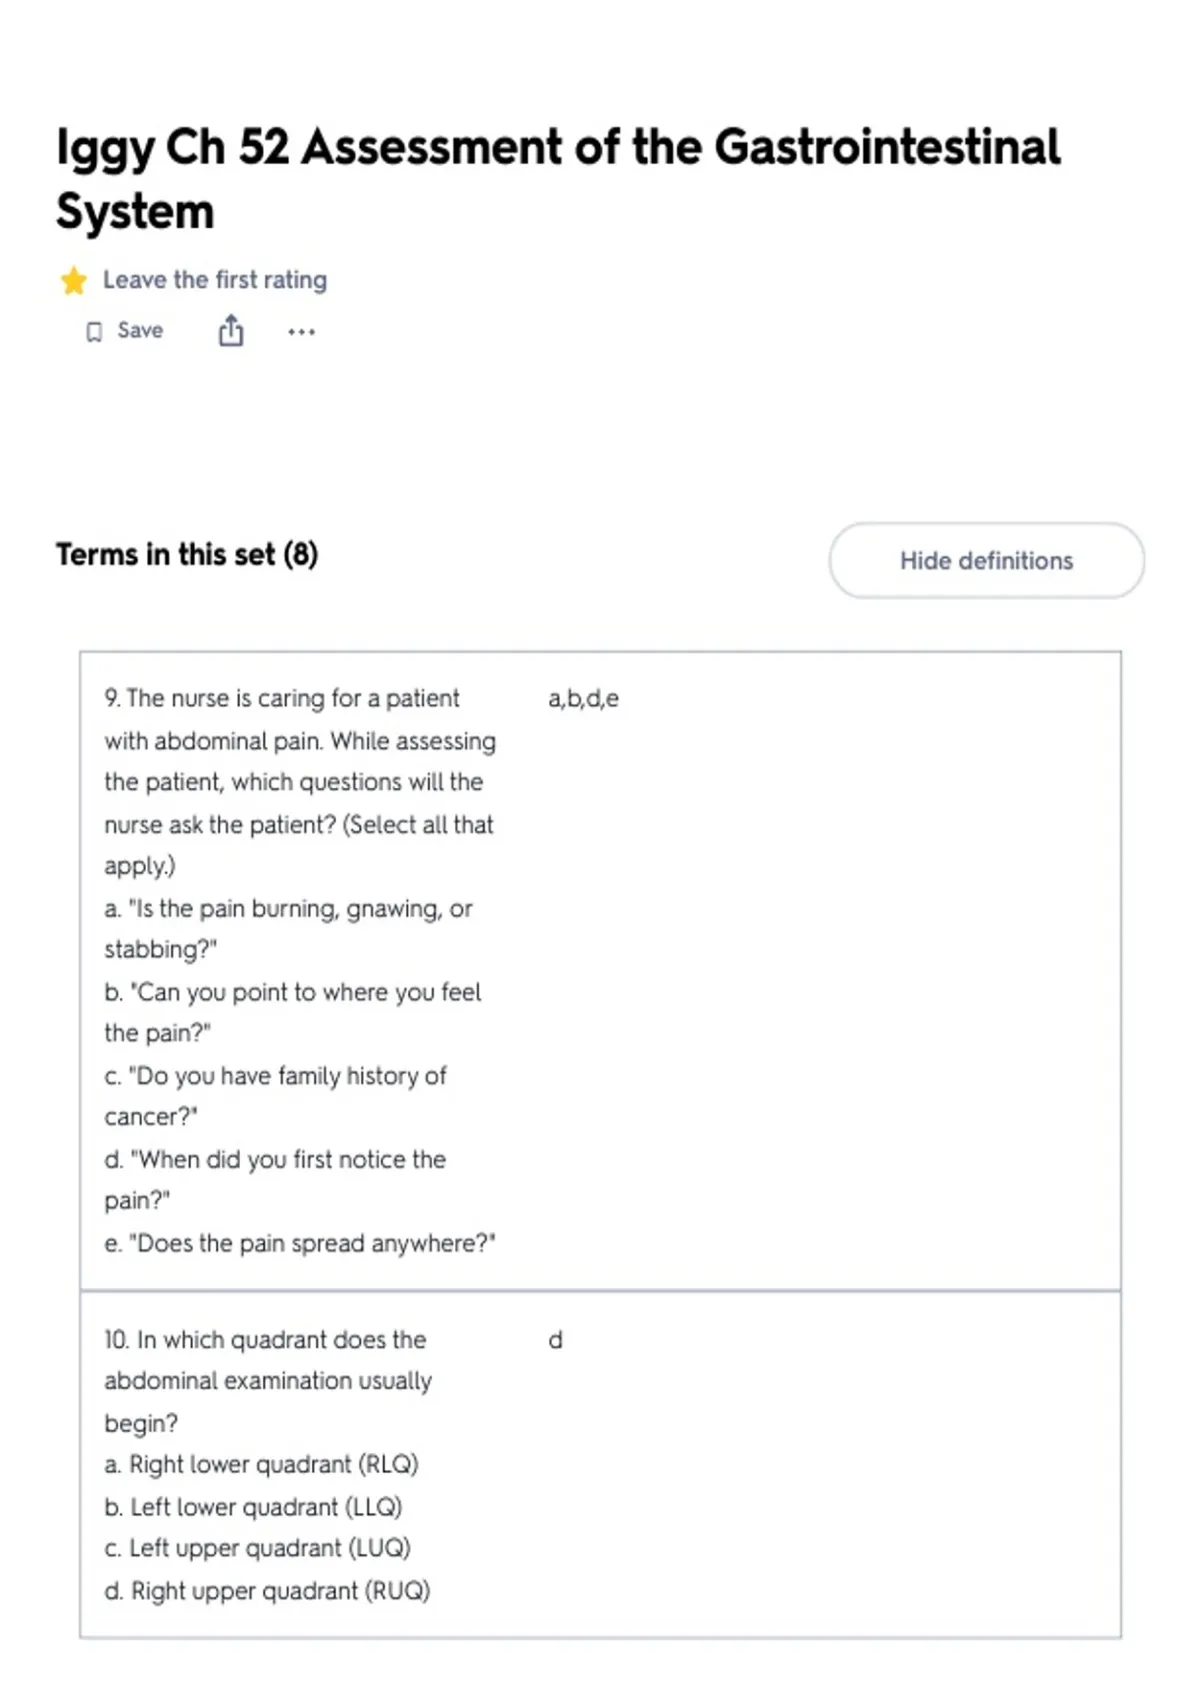Click the answer d definition for question 10
Screen dimensions: 1200x1700
(x=556, y=1340)
